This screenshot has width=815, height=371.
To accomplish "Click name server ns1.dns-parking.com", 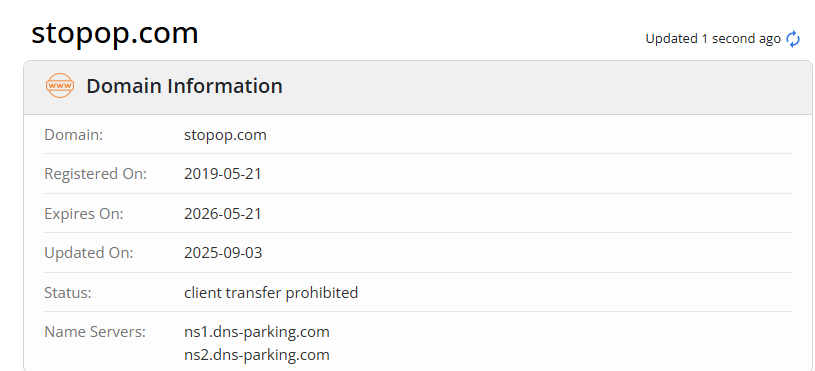I will [257, 332].
